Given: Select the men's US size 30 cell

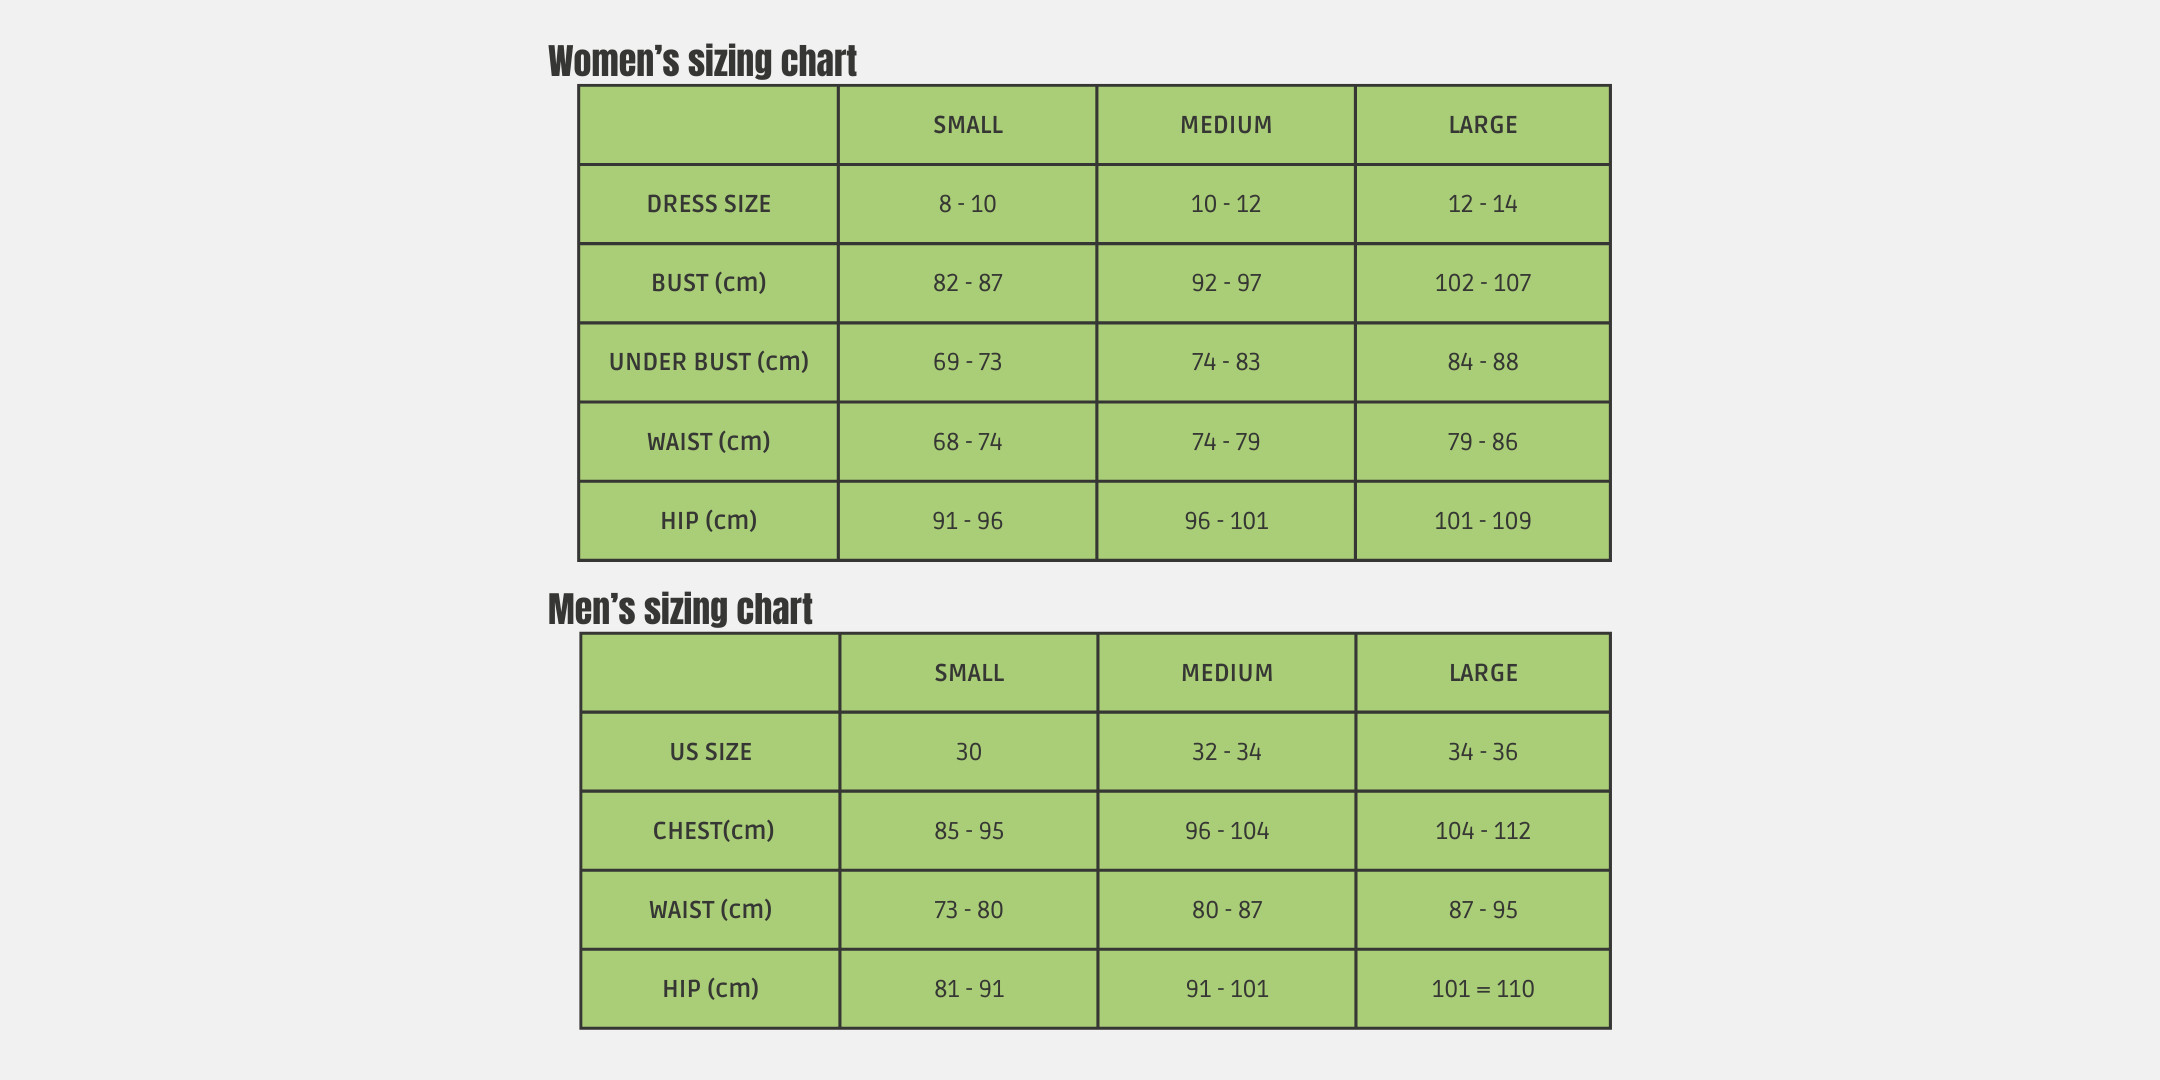Looking at the screenshot, I should 969,752.
